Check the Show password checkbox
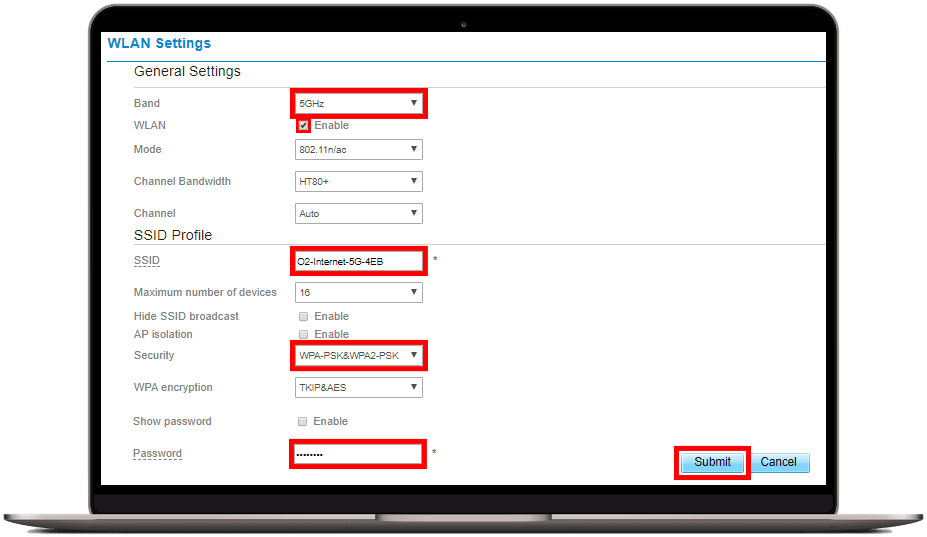The width and height of the screenshot is (927, 537). [x=303, y=422]
